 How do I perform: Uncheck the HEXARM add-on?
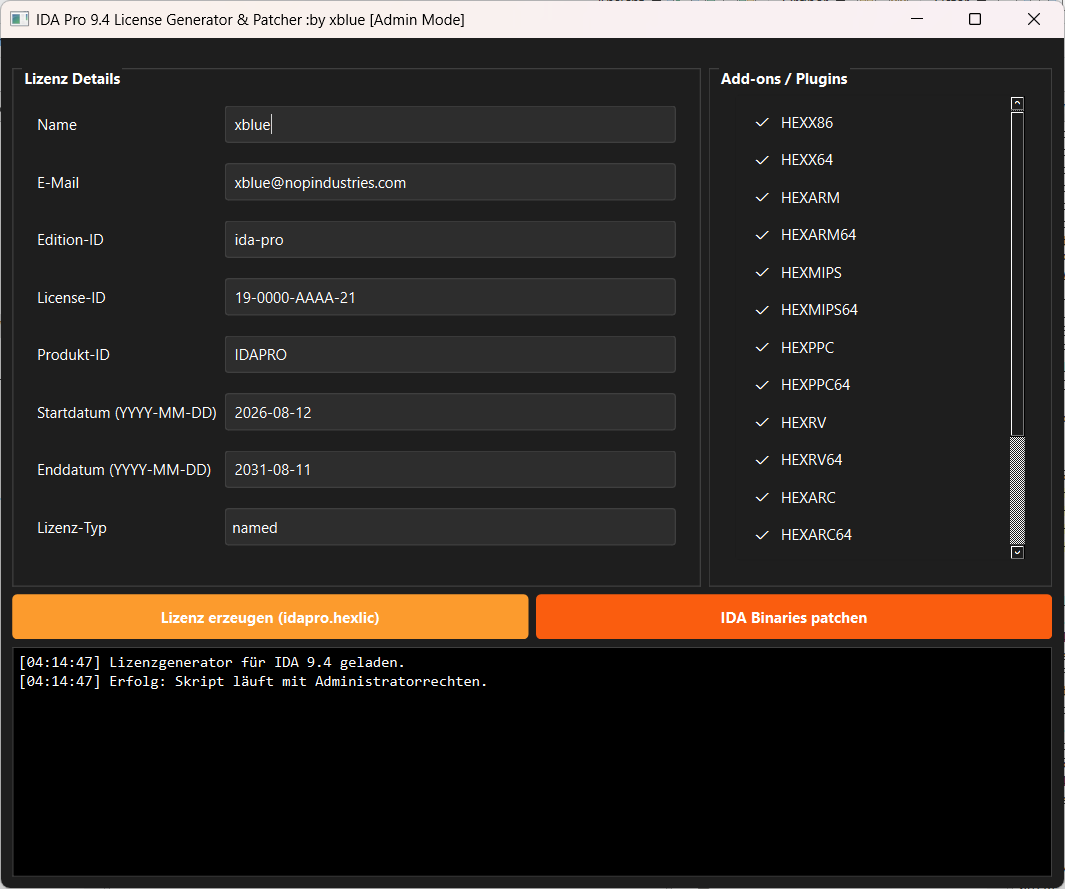[762, 198]
